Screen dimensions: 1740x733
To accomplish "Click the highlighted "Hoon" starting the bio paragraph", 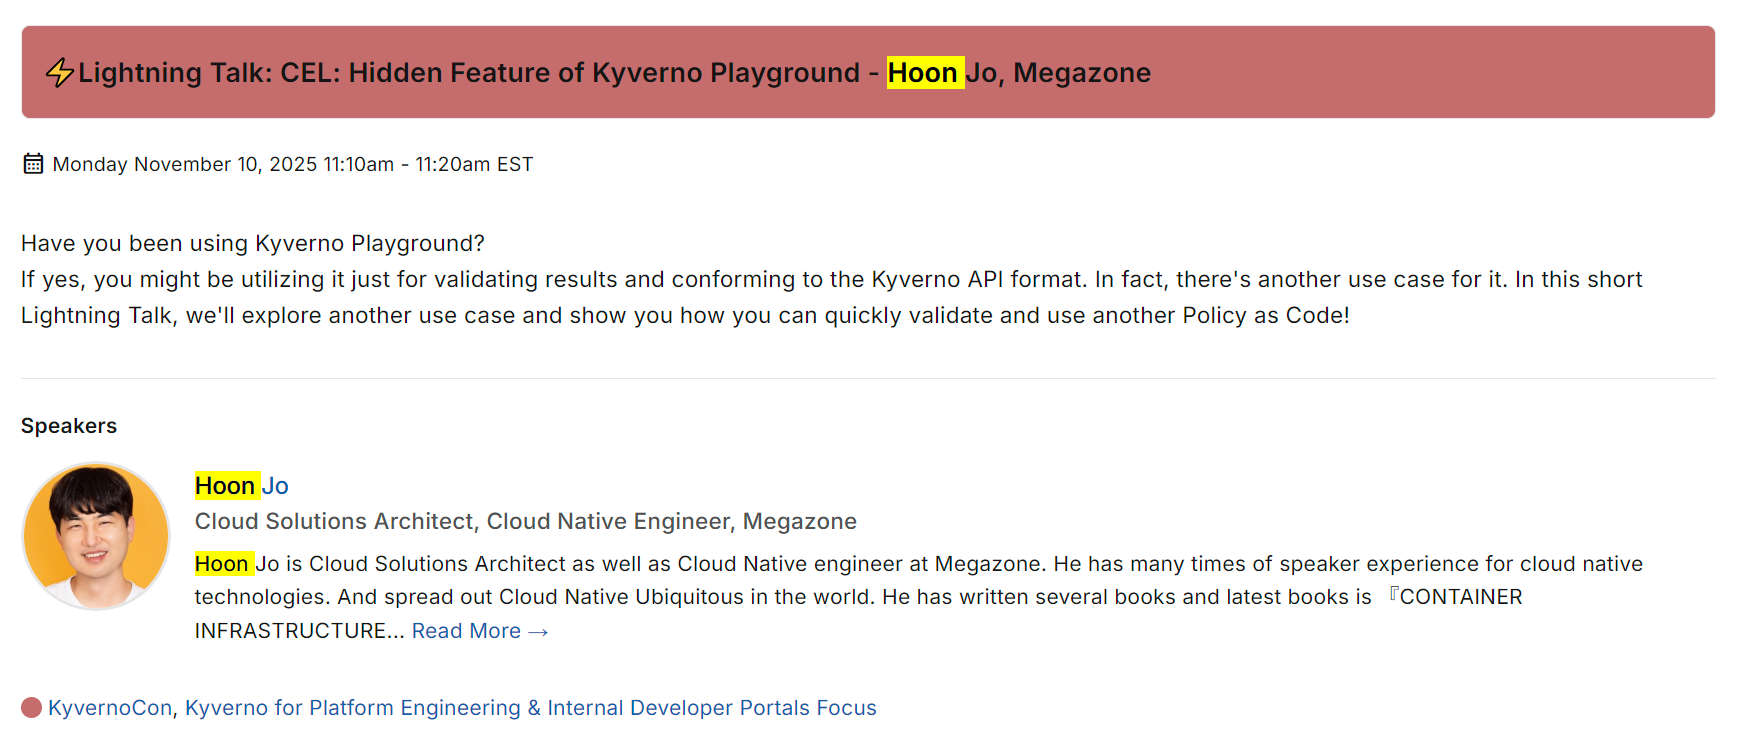I will click(x=223, y=564).
